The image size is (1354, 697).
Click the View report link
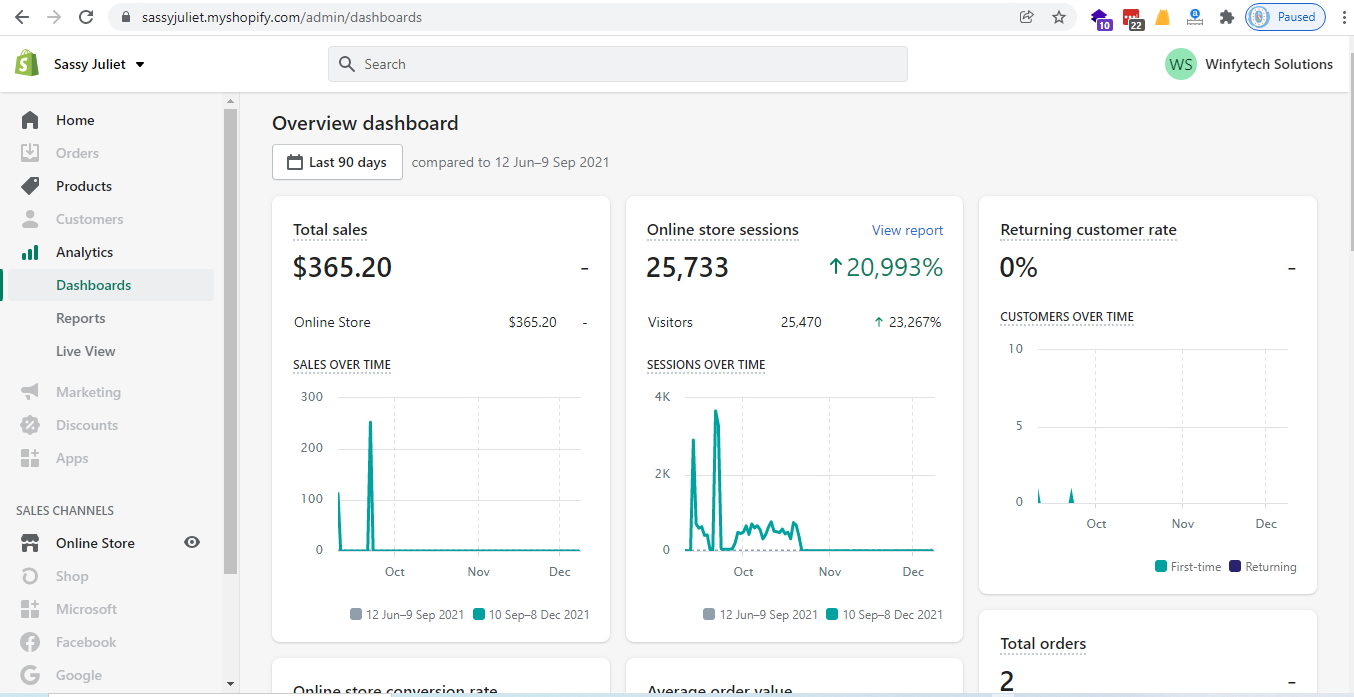point(907,230)
